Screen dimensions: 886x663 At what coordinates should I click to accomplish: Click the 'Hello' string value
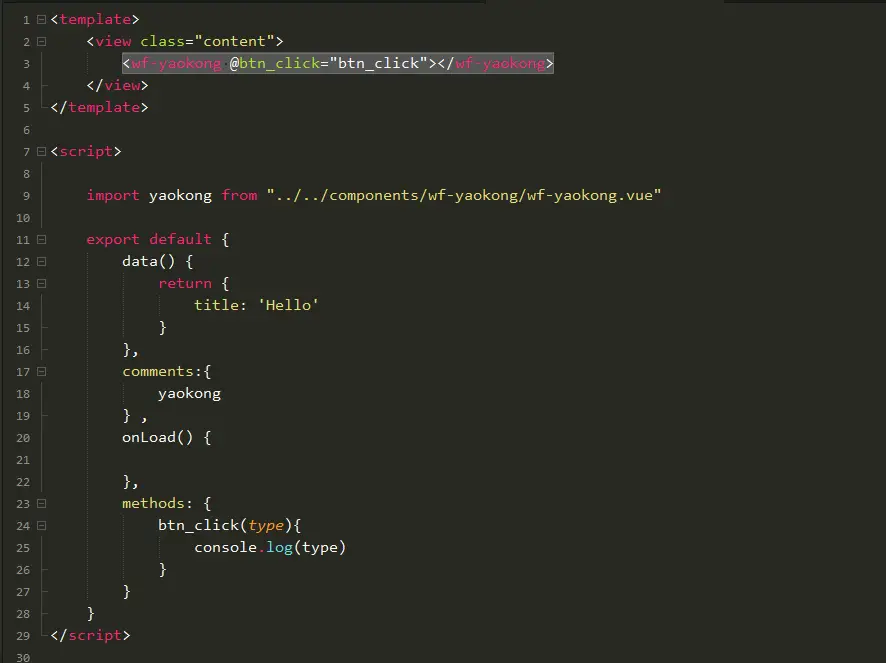[288, 305]
